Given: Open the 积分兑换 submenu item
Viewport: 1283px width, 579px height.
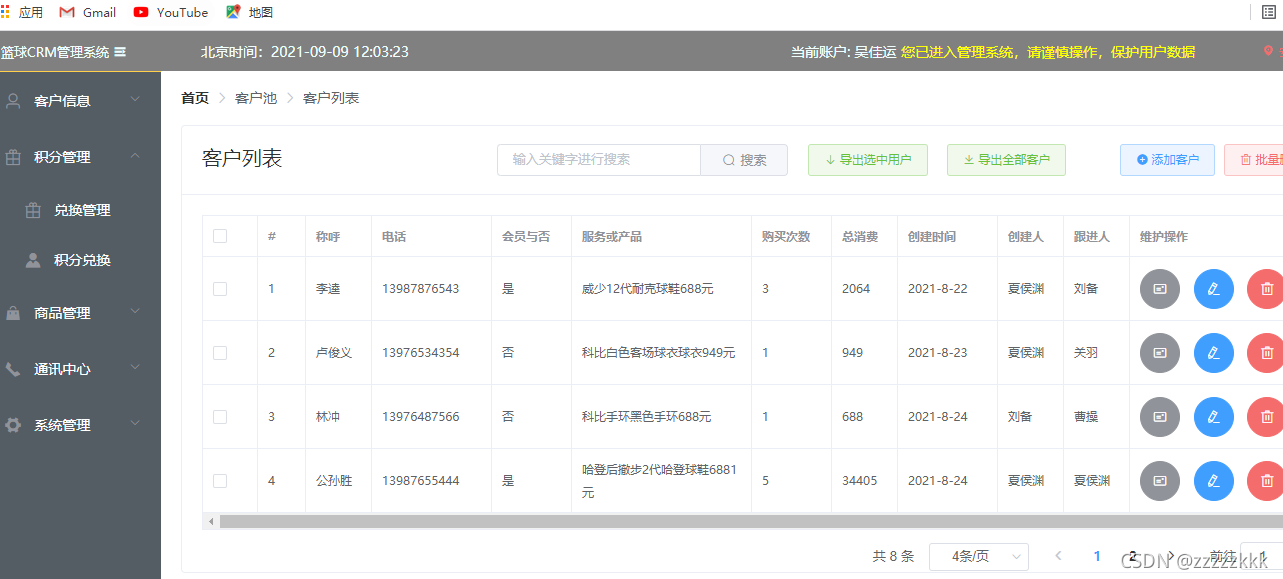Looking at the screenshot, I should point(80,260).
